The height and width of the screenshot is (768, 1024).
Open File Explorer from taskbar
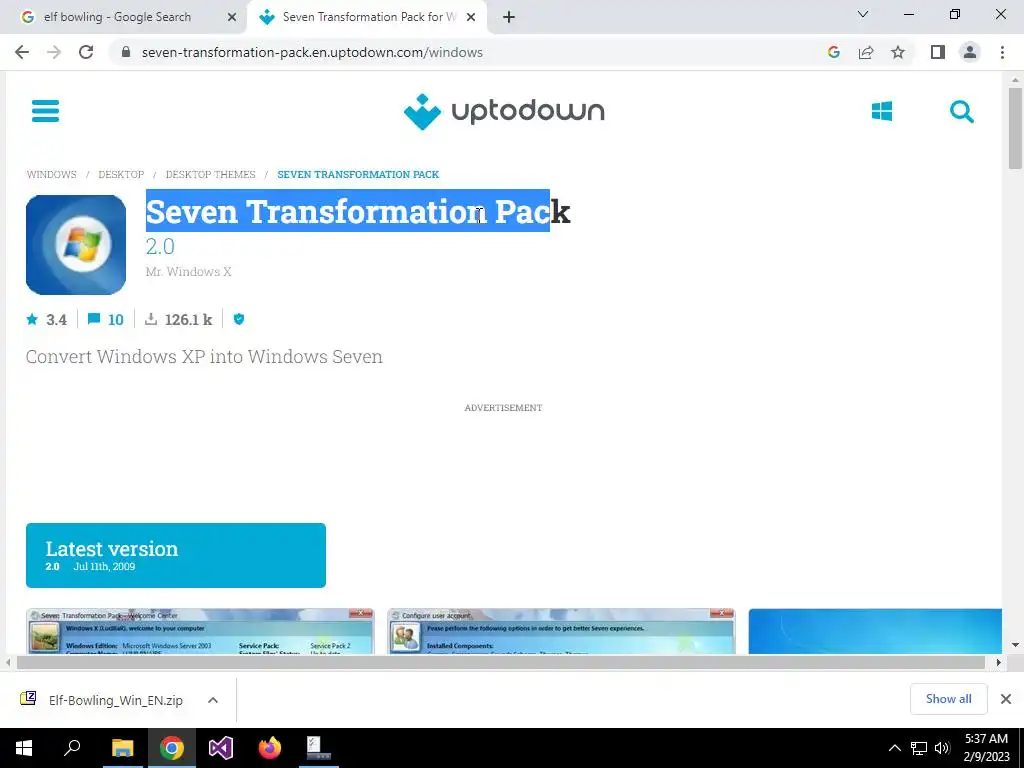pos(122,748)
